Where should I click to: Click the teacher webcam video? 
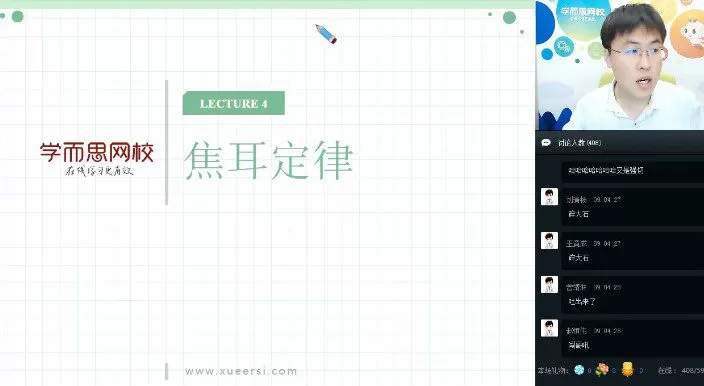tap(620, 65)
